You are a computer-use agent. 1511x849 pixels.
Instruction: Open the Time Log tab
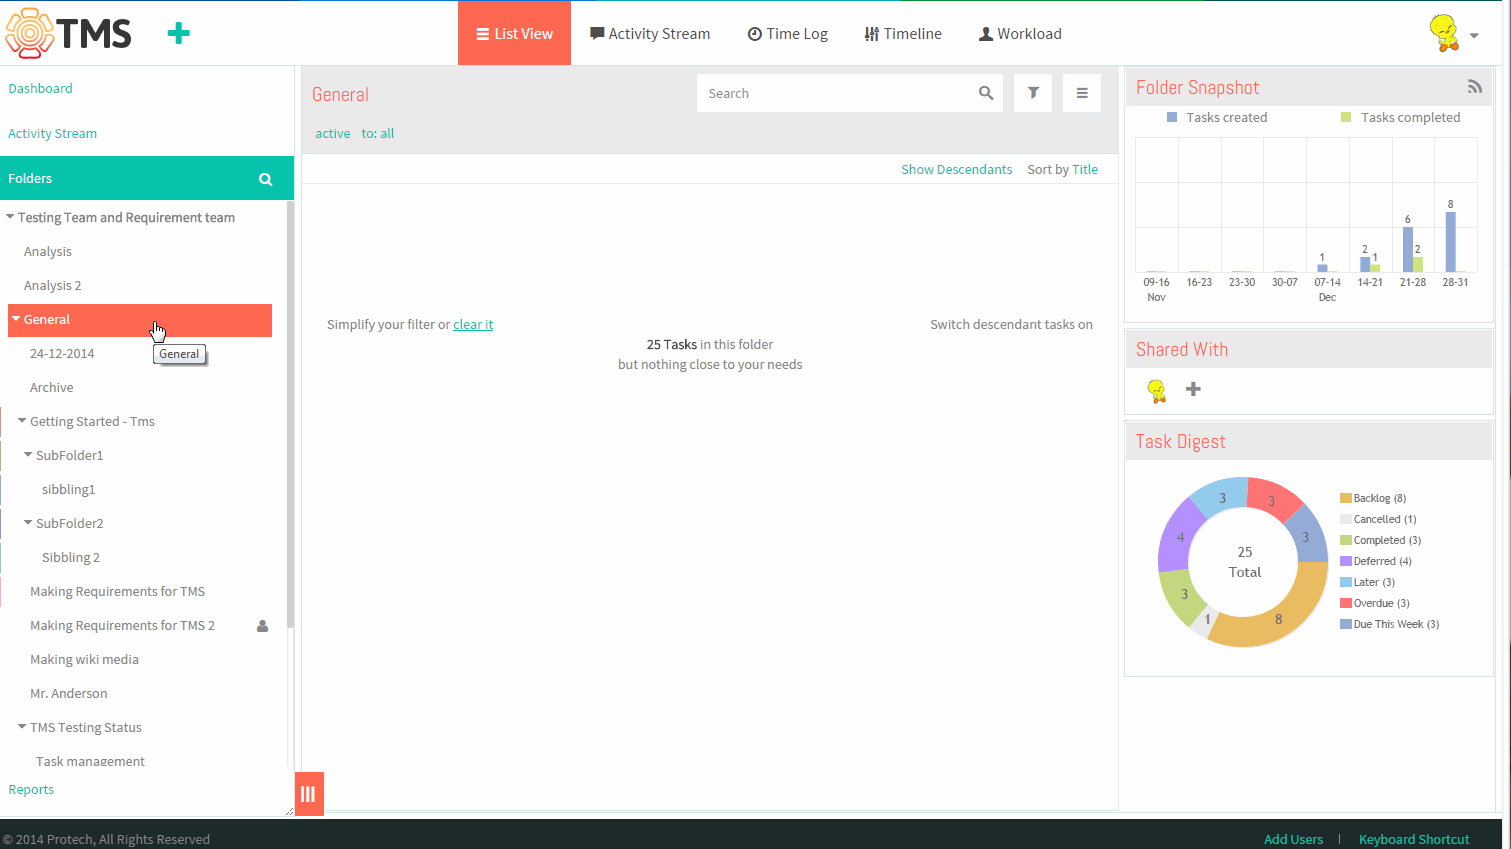coord(788,33)
